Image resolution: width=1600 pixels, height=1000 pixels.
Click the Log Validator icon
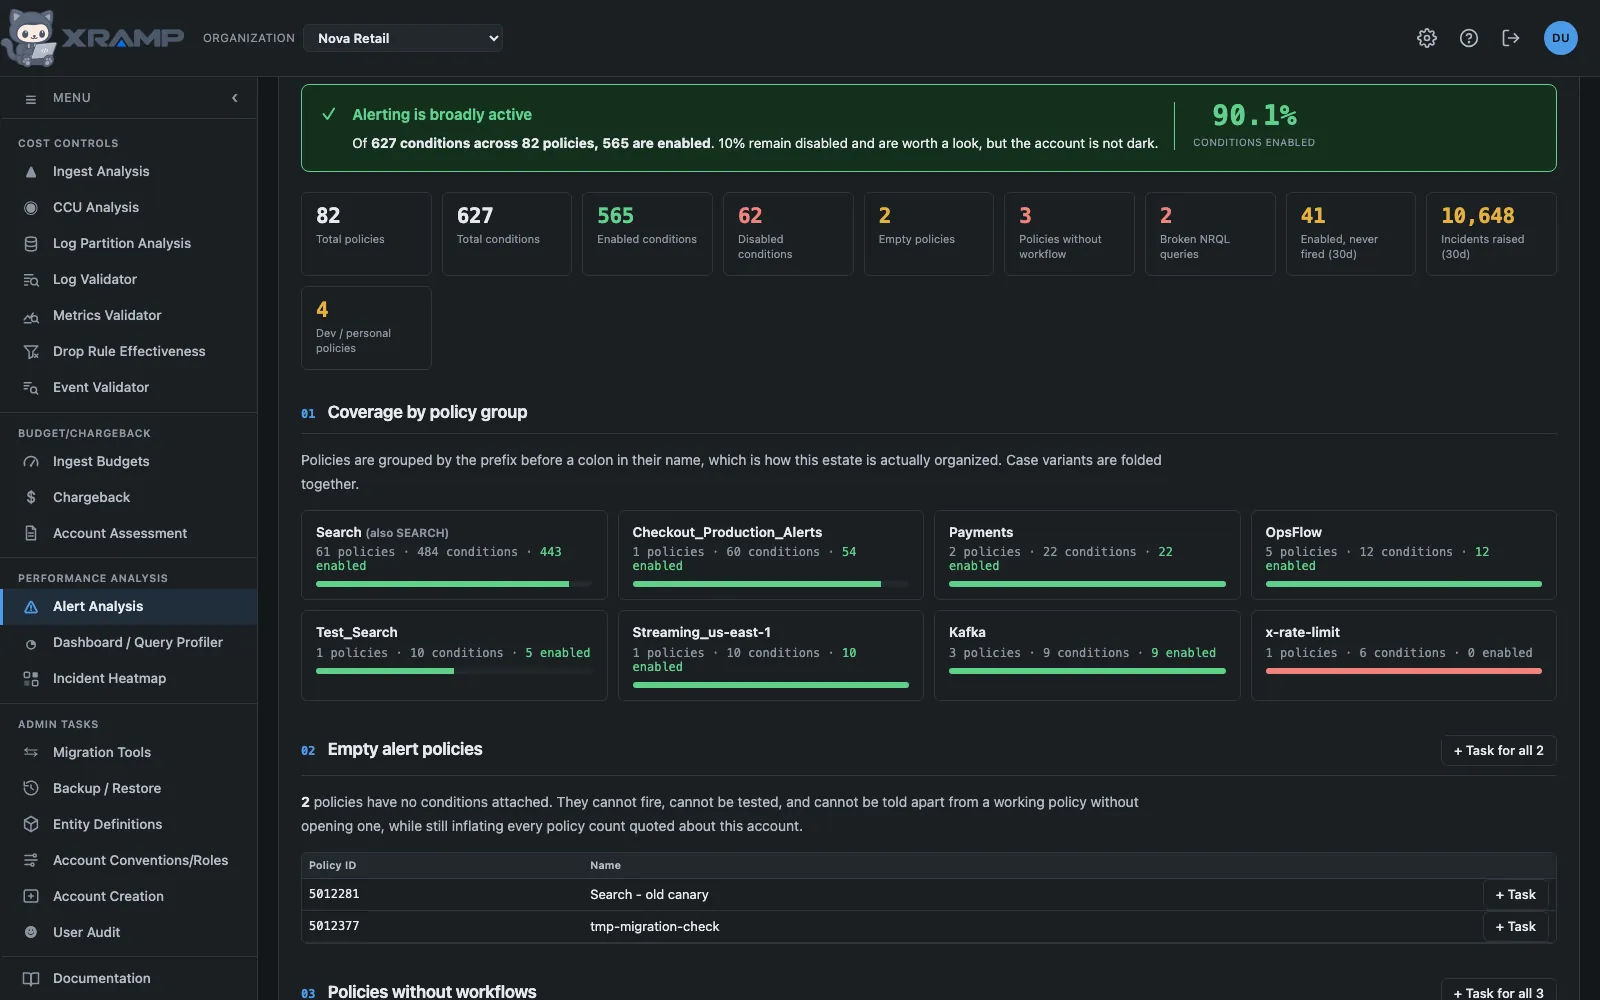point(31,280)
